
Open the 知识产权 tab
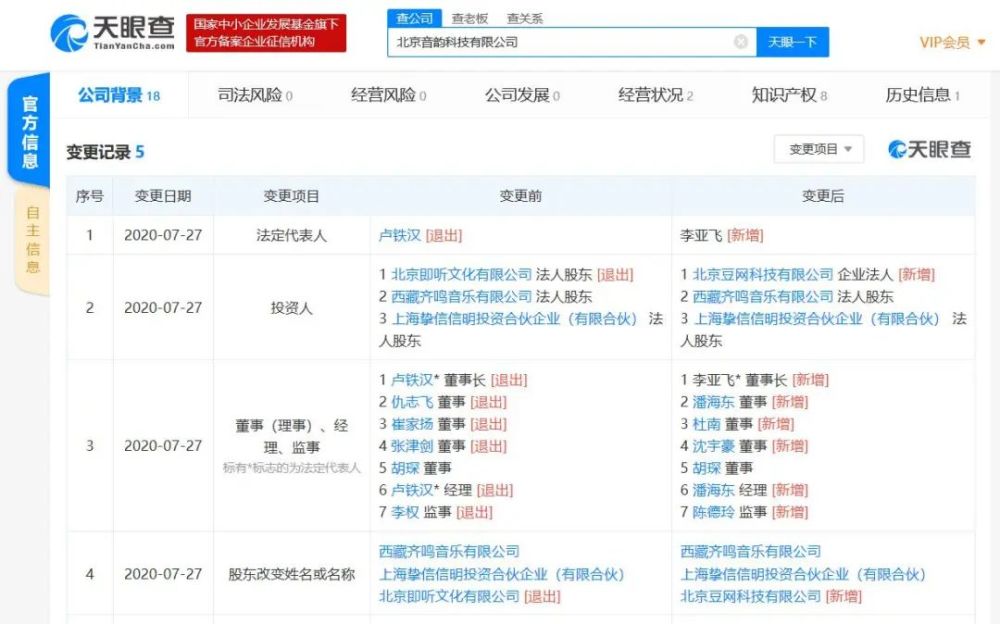coord(790,96)
